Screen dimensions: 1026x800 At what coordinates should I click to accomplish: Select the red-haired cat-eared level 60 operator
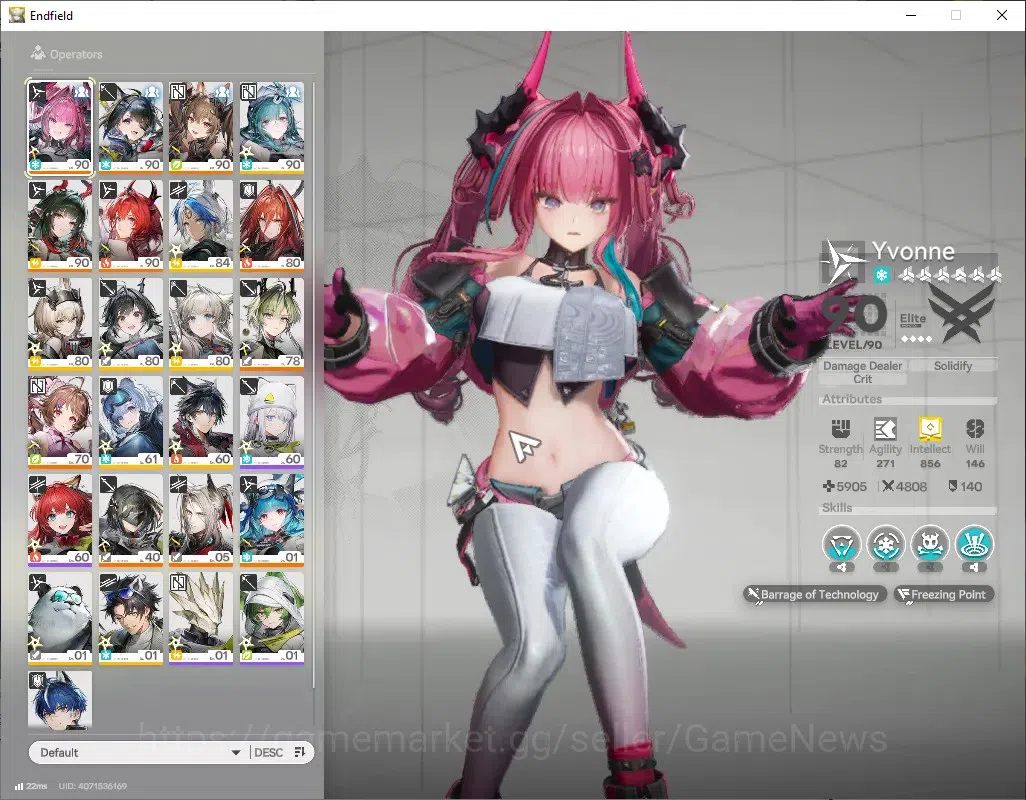60,520
